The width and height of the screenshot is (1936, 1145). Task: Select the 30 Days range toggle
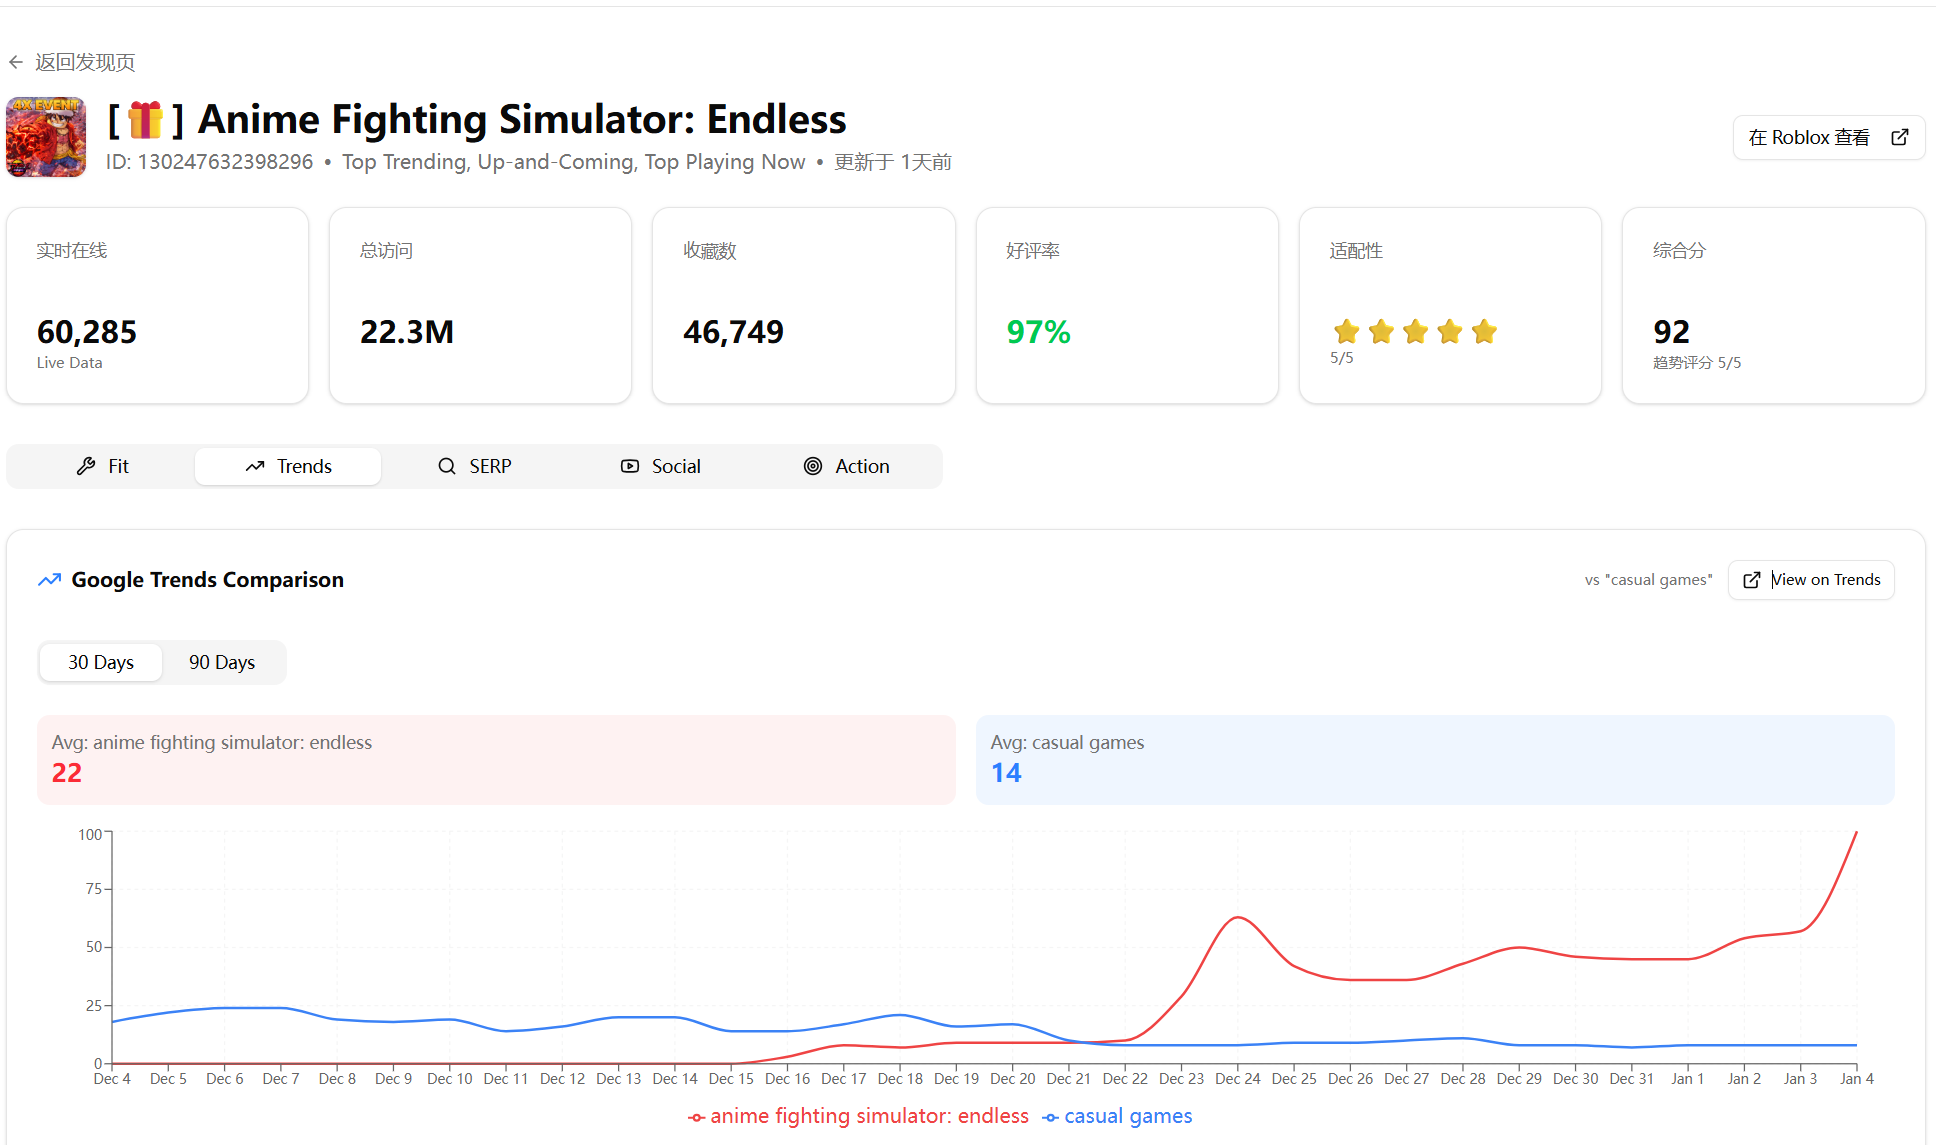click(101, 662)
